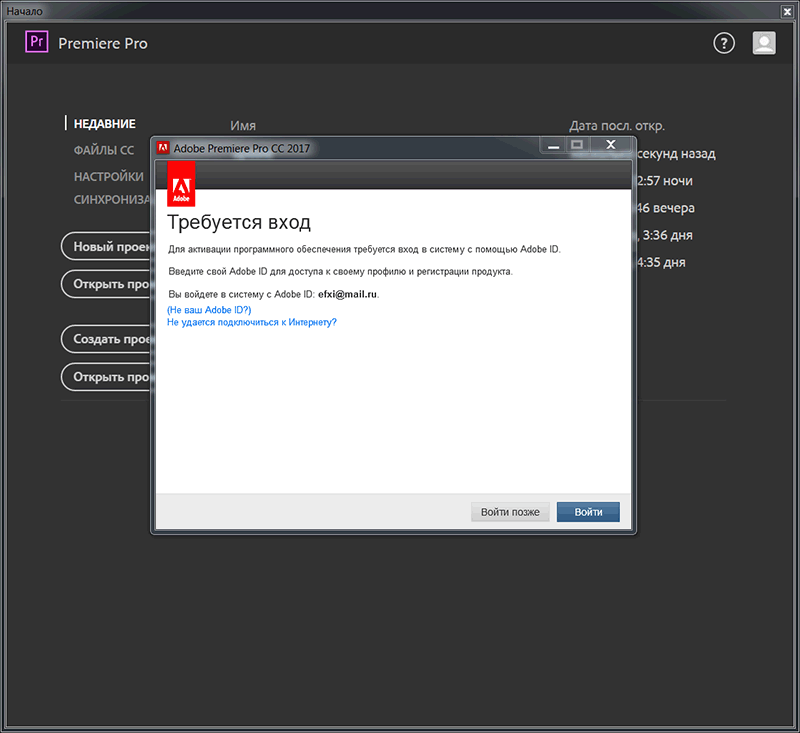Select the recent entry '4:35 дня'
800x733 pixels.
click(x=661, y=262)
